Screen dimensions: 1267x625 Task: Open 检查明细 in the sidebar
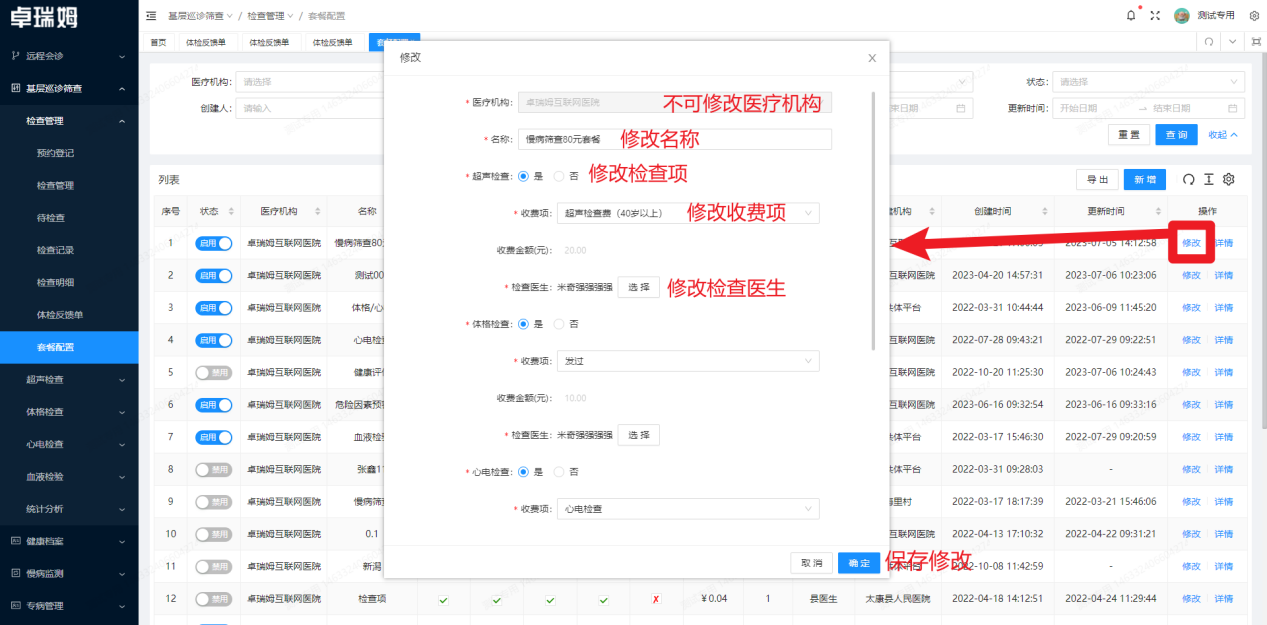tap(55, 282)
